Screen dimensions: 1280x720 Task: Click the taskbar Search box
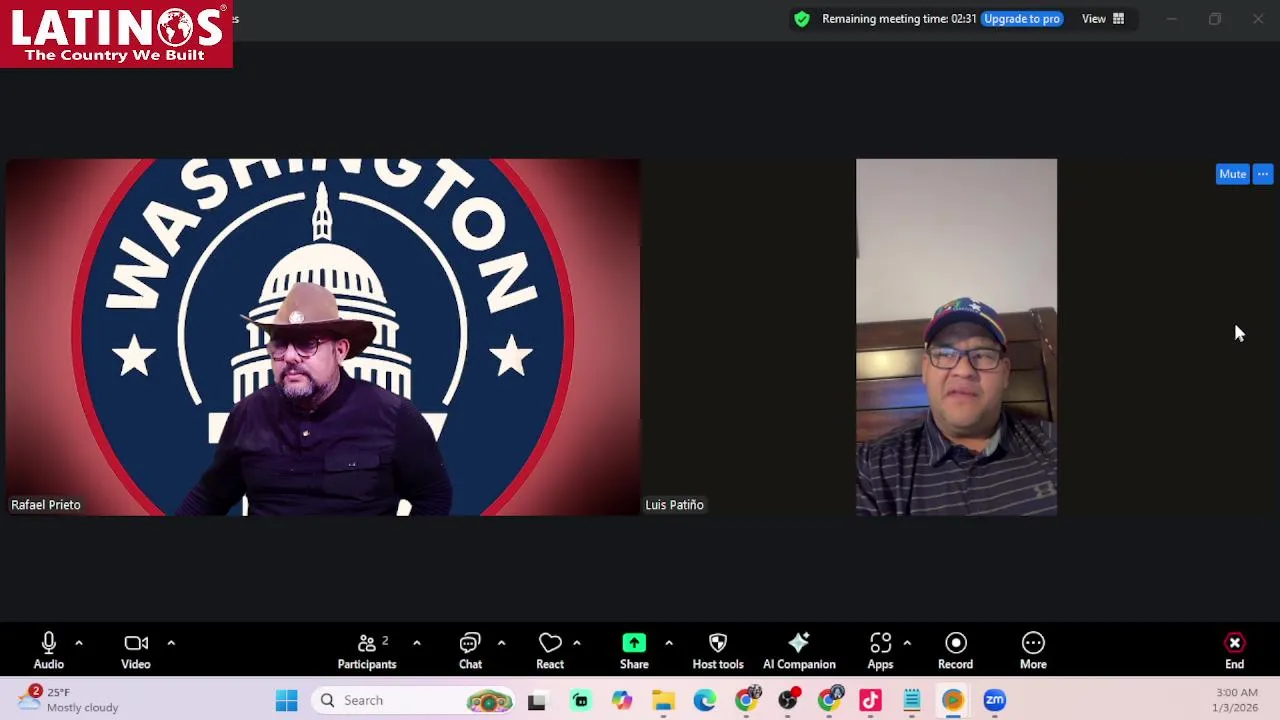[415, 700]
